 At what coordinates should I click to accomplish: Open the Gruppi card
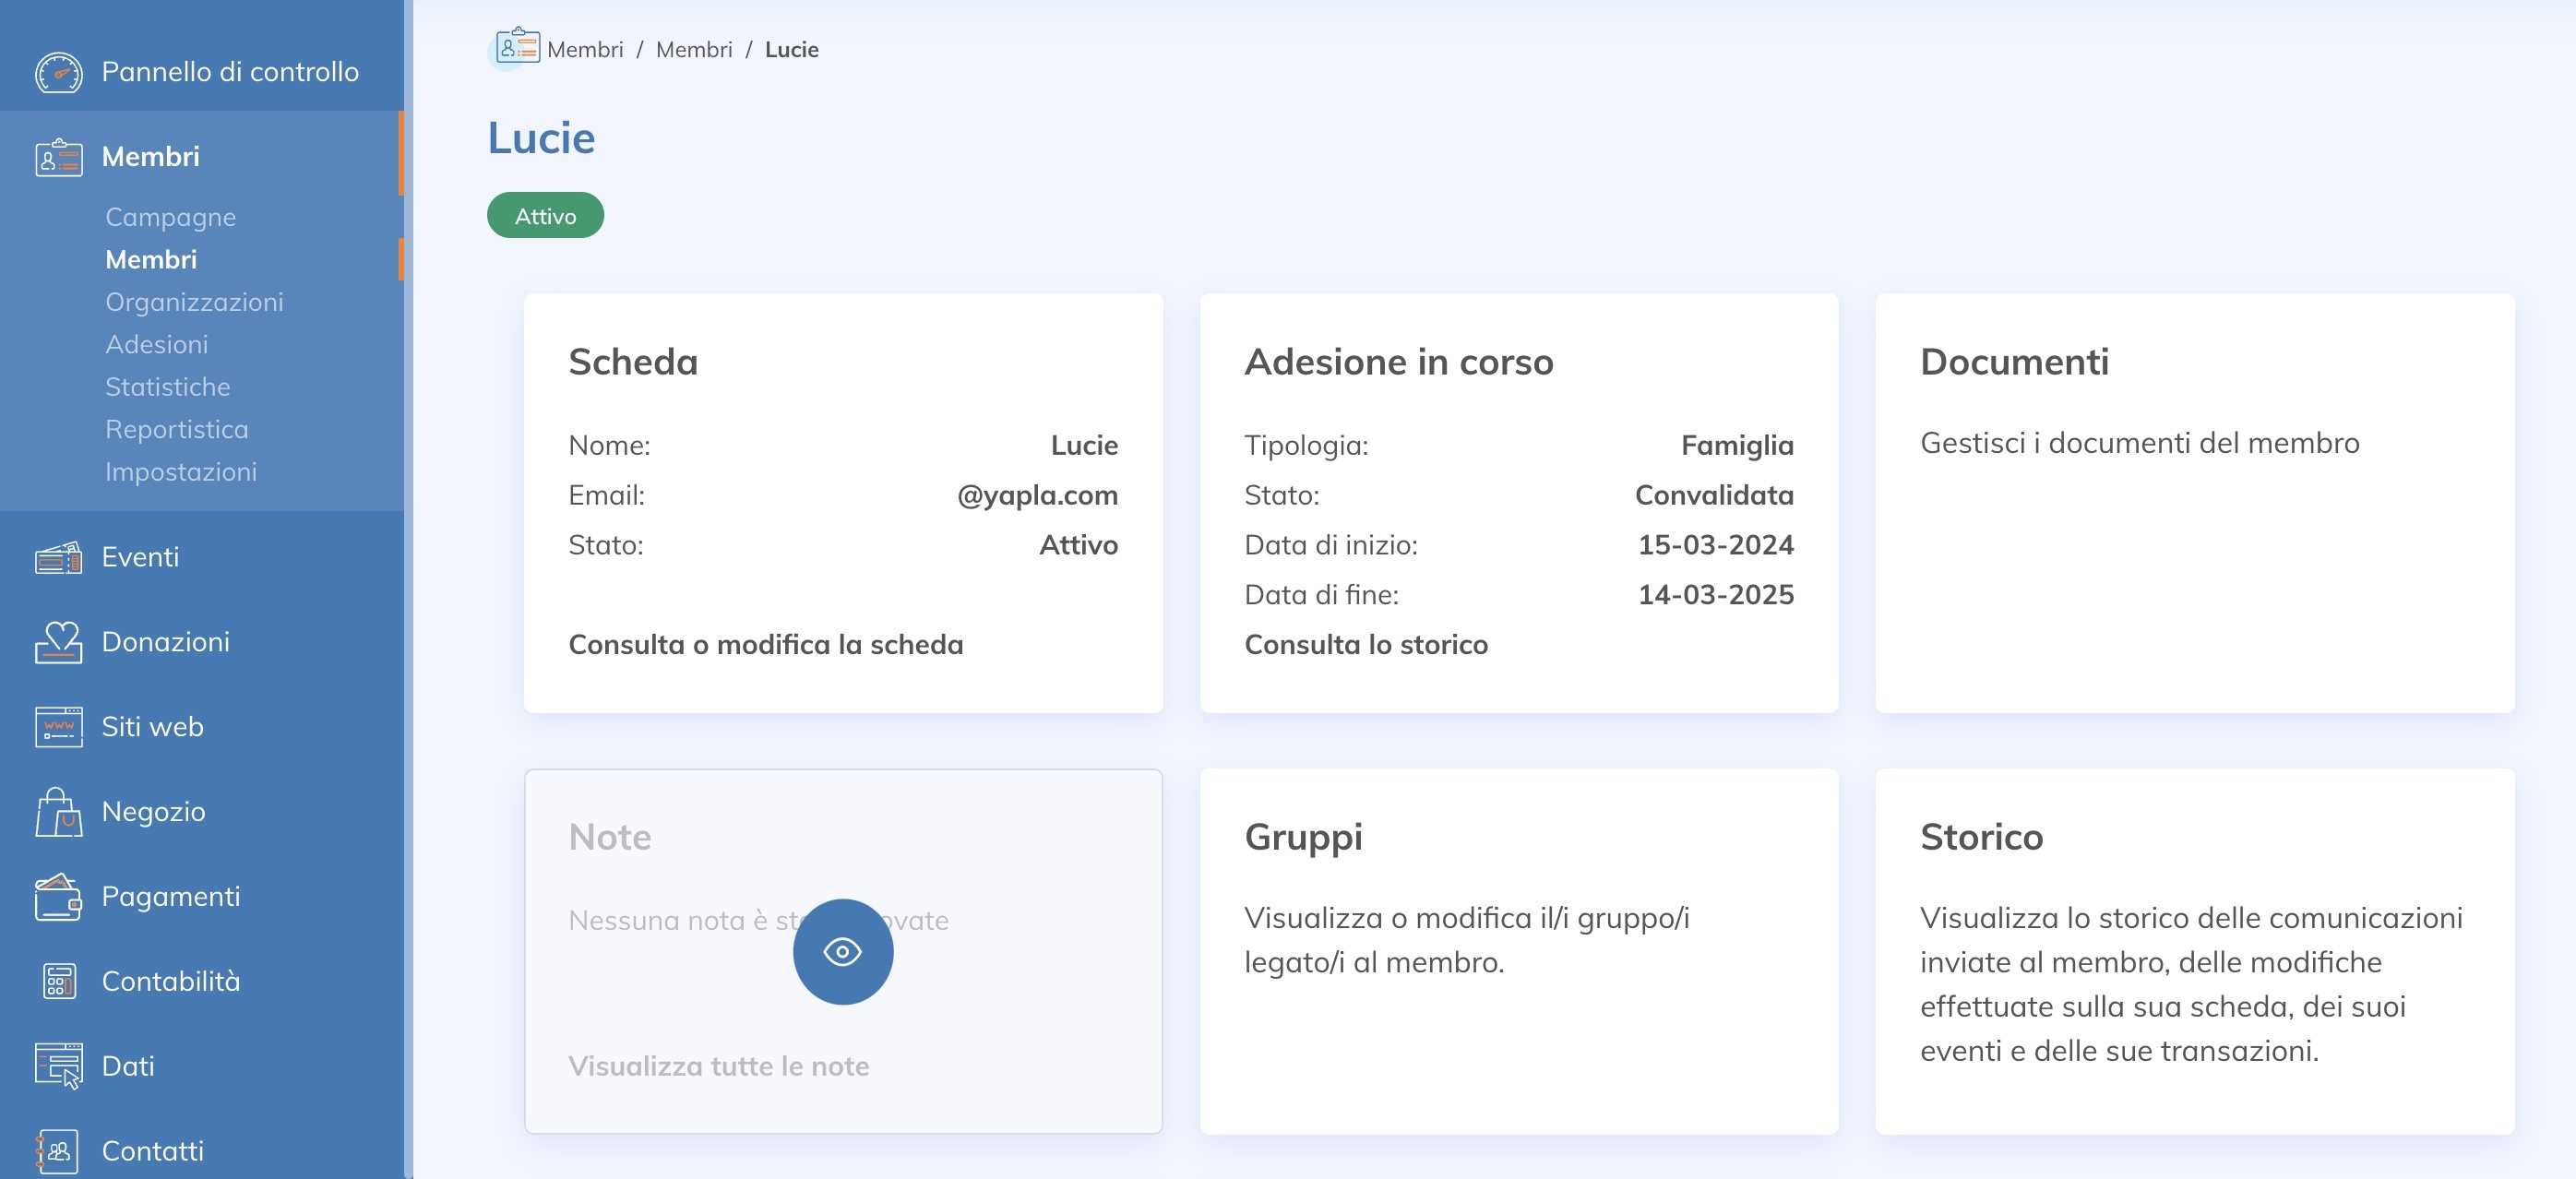click(x=1518, y=950)
